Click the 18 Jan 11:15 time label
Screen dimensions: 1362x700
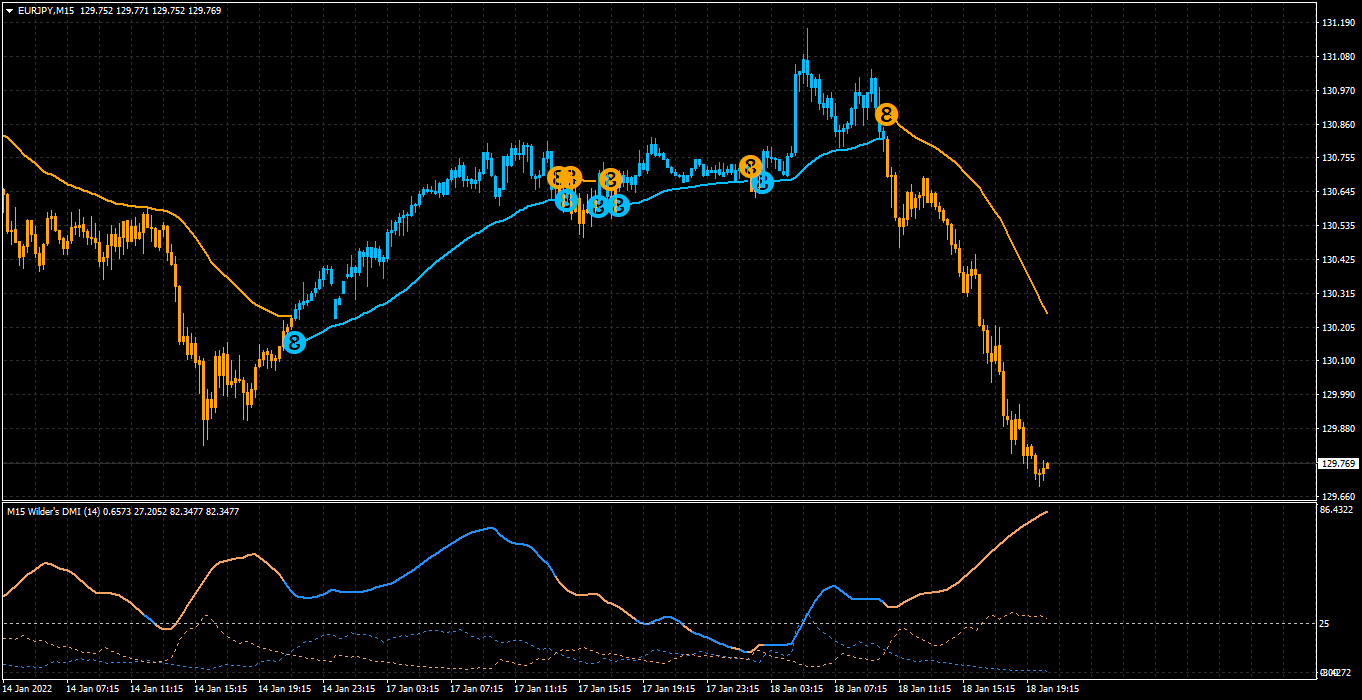pos(925,689)
